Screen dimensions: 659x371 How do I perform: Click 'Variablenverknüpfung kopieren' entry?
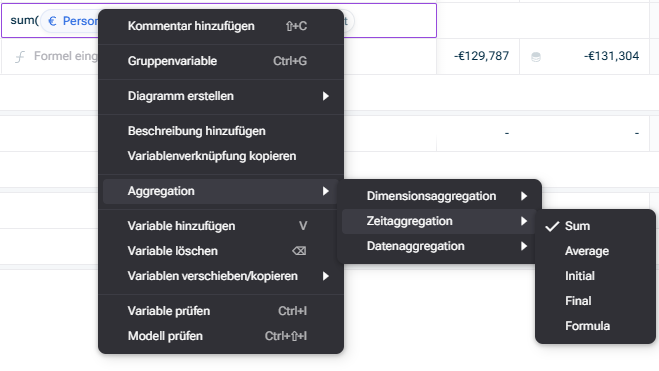pos(221,156)
